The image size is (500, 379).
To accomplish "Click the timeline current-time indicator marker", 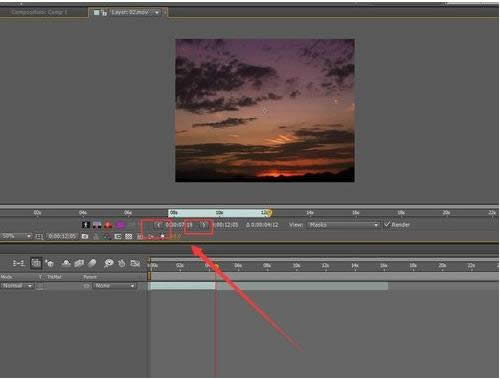I will (216, 267).
